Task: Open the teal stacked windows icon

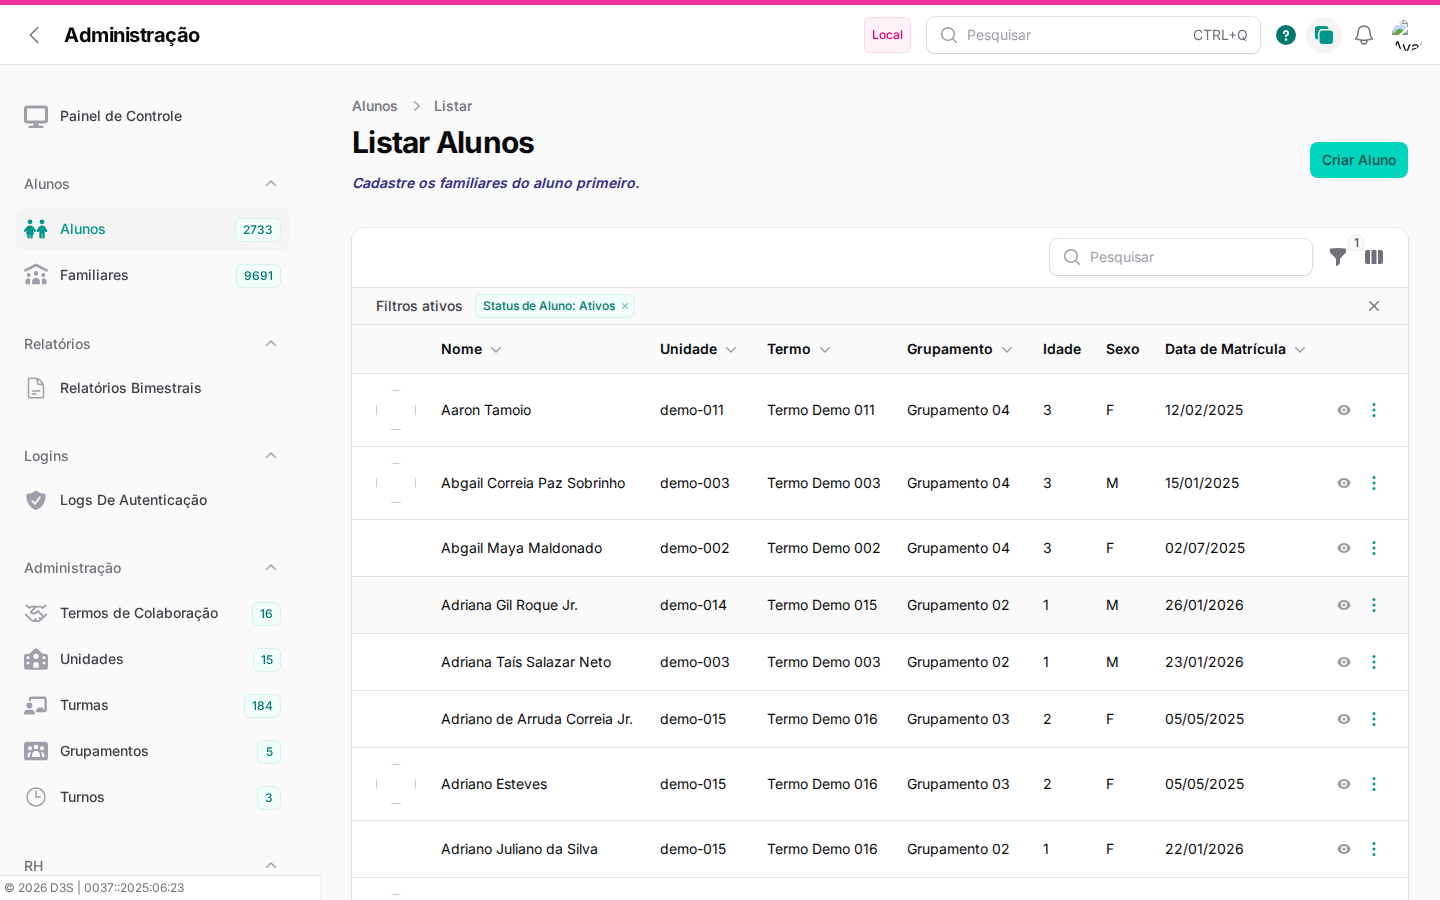Action: (1324, 35)
